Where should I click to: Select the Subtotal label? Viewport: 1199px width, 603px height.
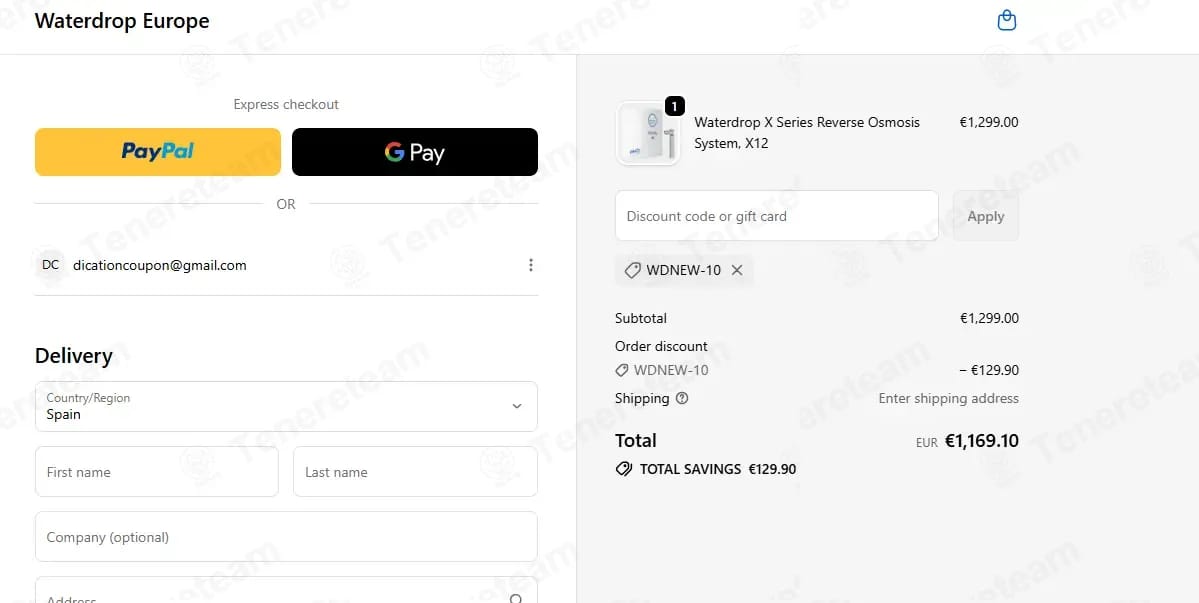pyautogui.click(x=641, y=319)
